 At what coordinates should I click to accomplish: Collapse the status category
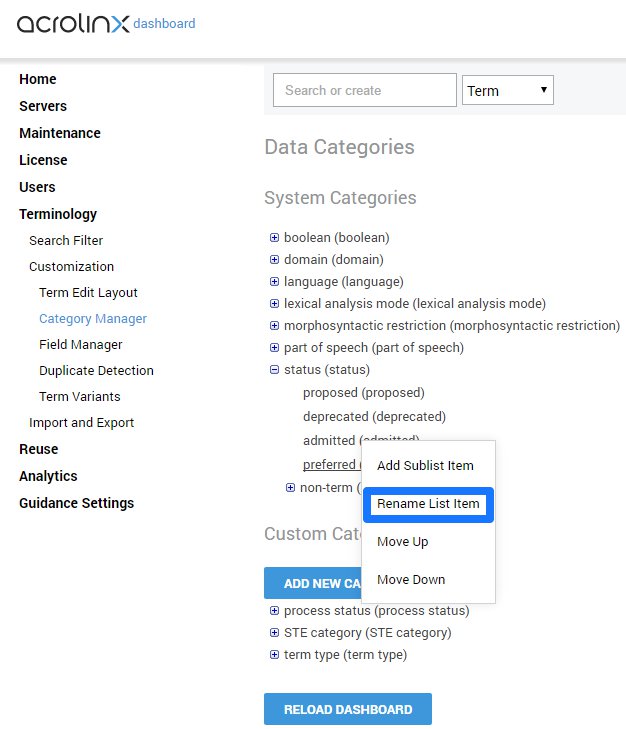274,370
